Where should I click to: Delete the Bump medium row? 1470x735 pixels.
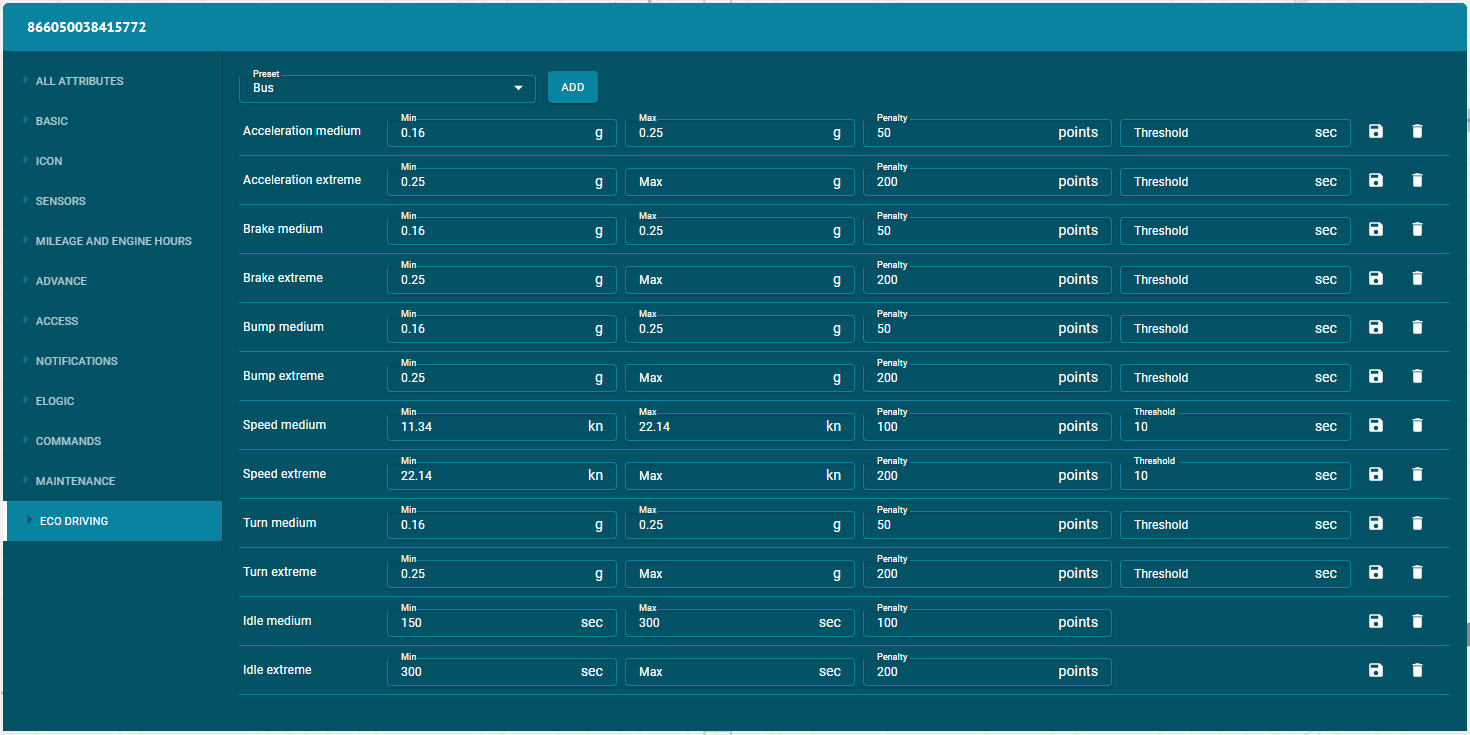[x=1417, y=327]
